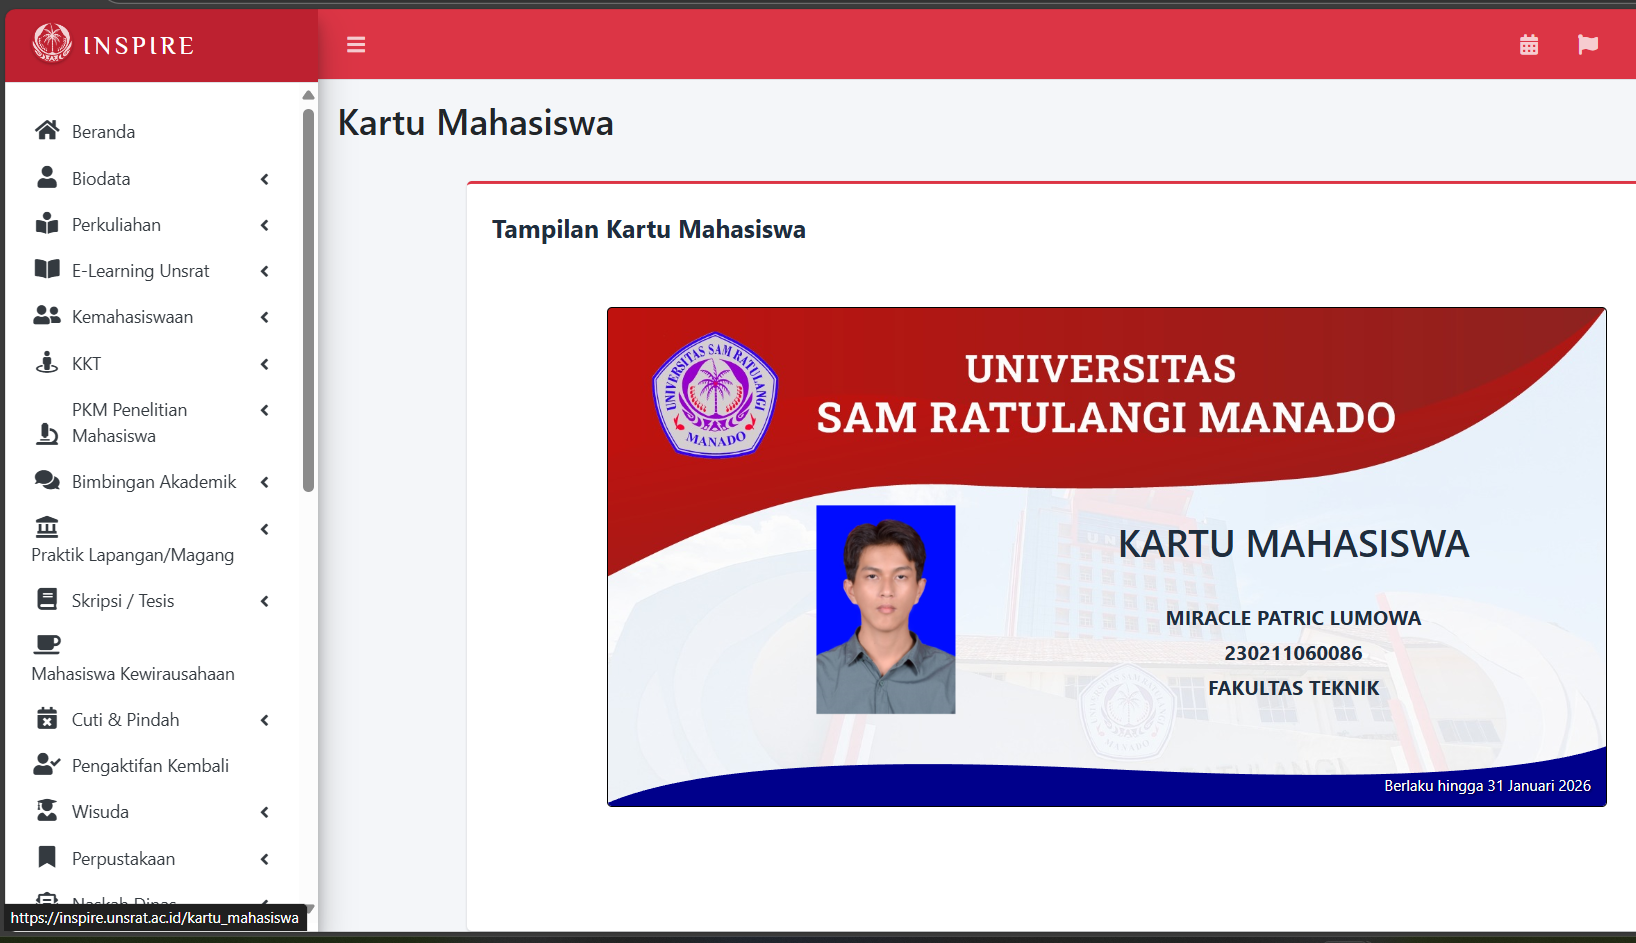Click the Praktik Lapangan building icon

pyautogui.click(x=47, y=527)
